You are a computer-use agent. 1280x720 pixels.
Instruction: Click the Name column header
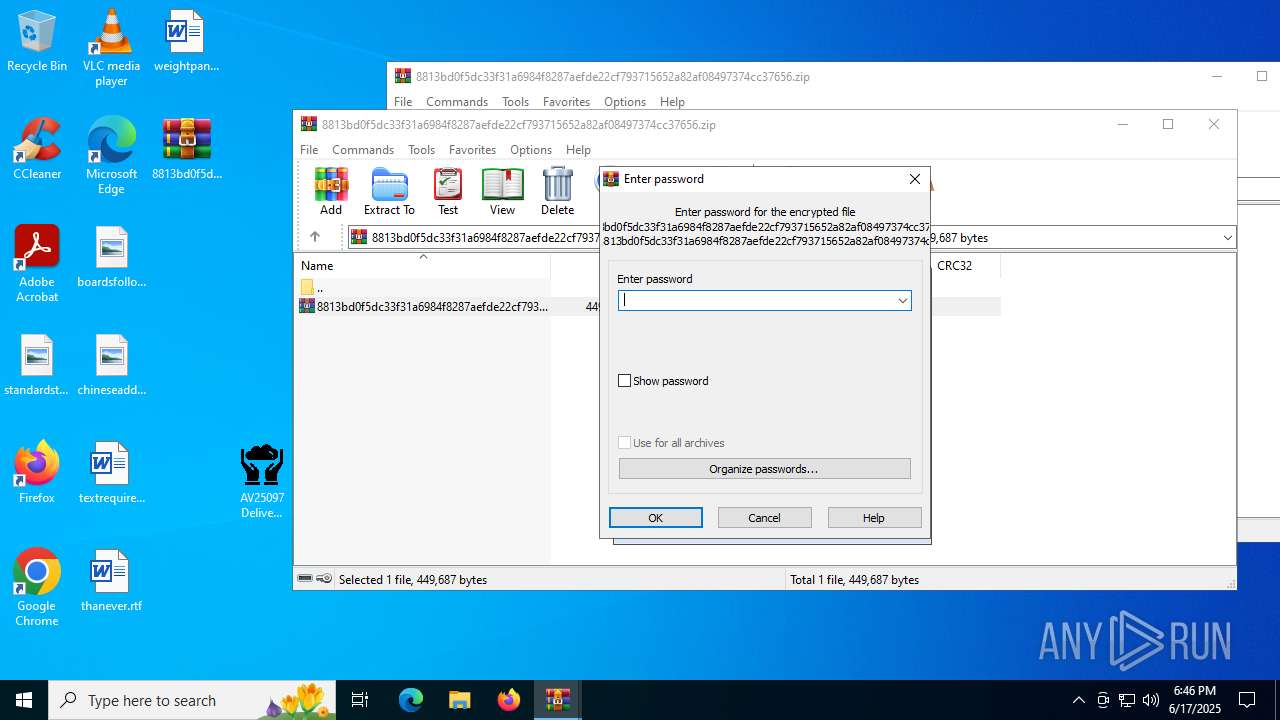click(423, 266)
